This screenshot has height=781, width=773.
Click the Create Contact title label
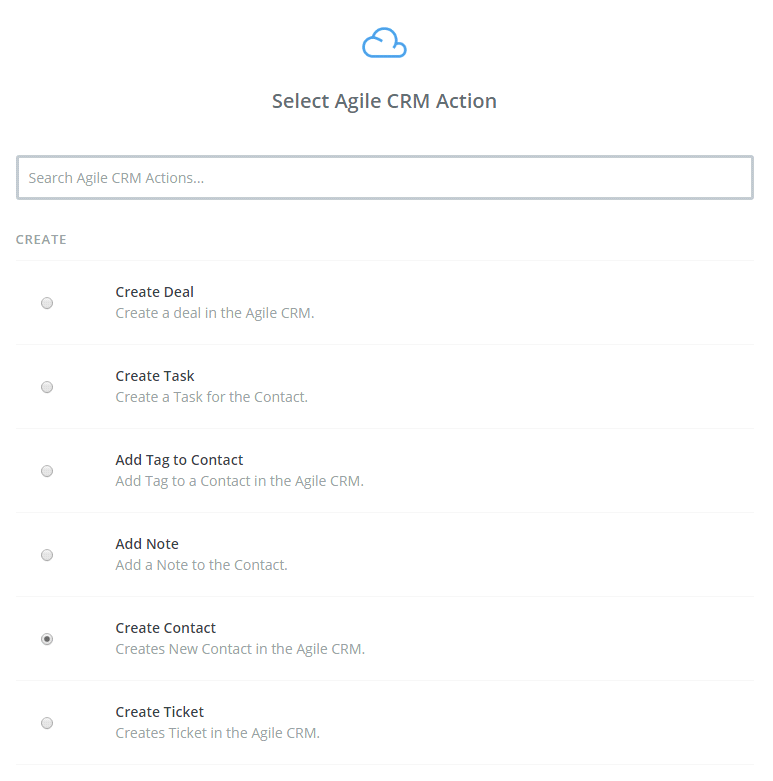[x=166, y=628]
